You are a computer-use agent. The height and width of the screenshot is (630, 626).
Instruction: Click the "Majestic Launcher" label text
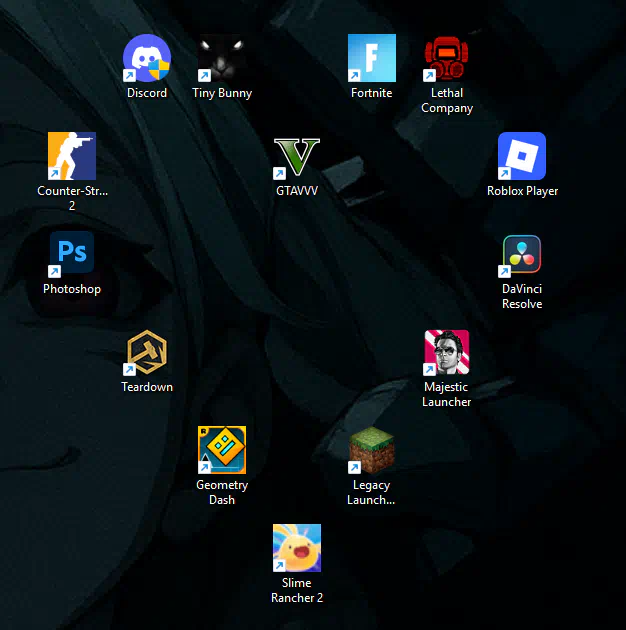click(x=446, y=394)
